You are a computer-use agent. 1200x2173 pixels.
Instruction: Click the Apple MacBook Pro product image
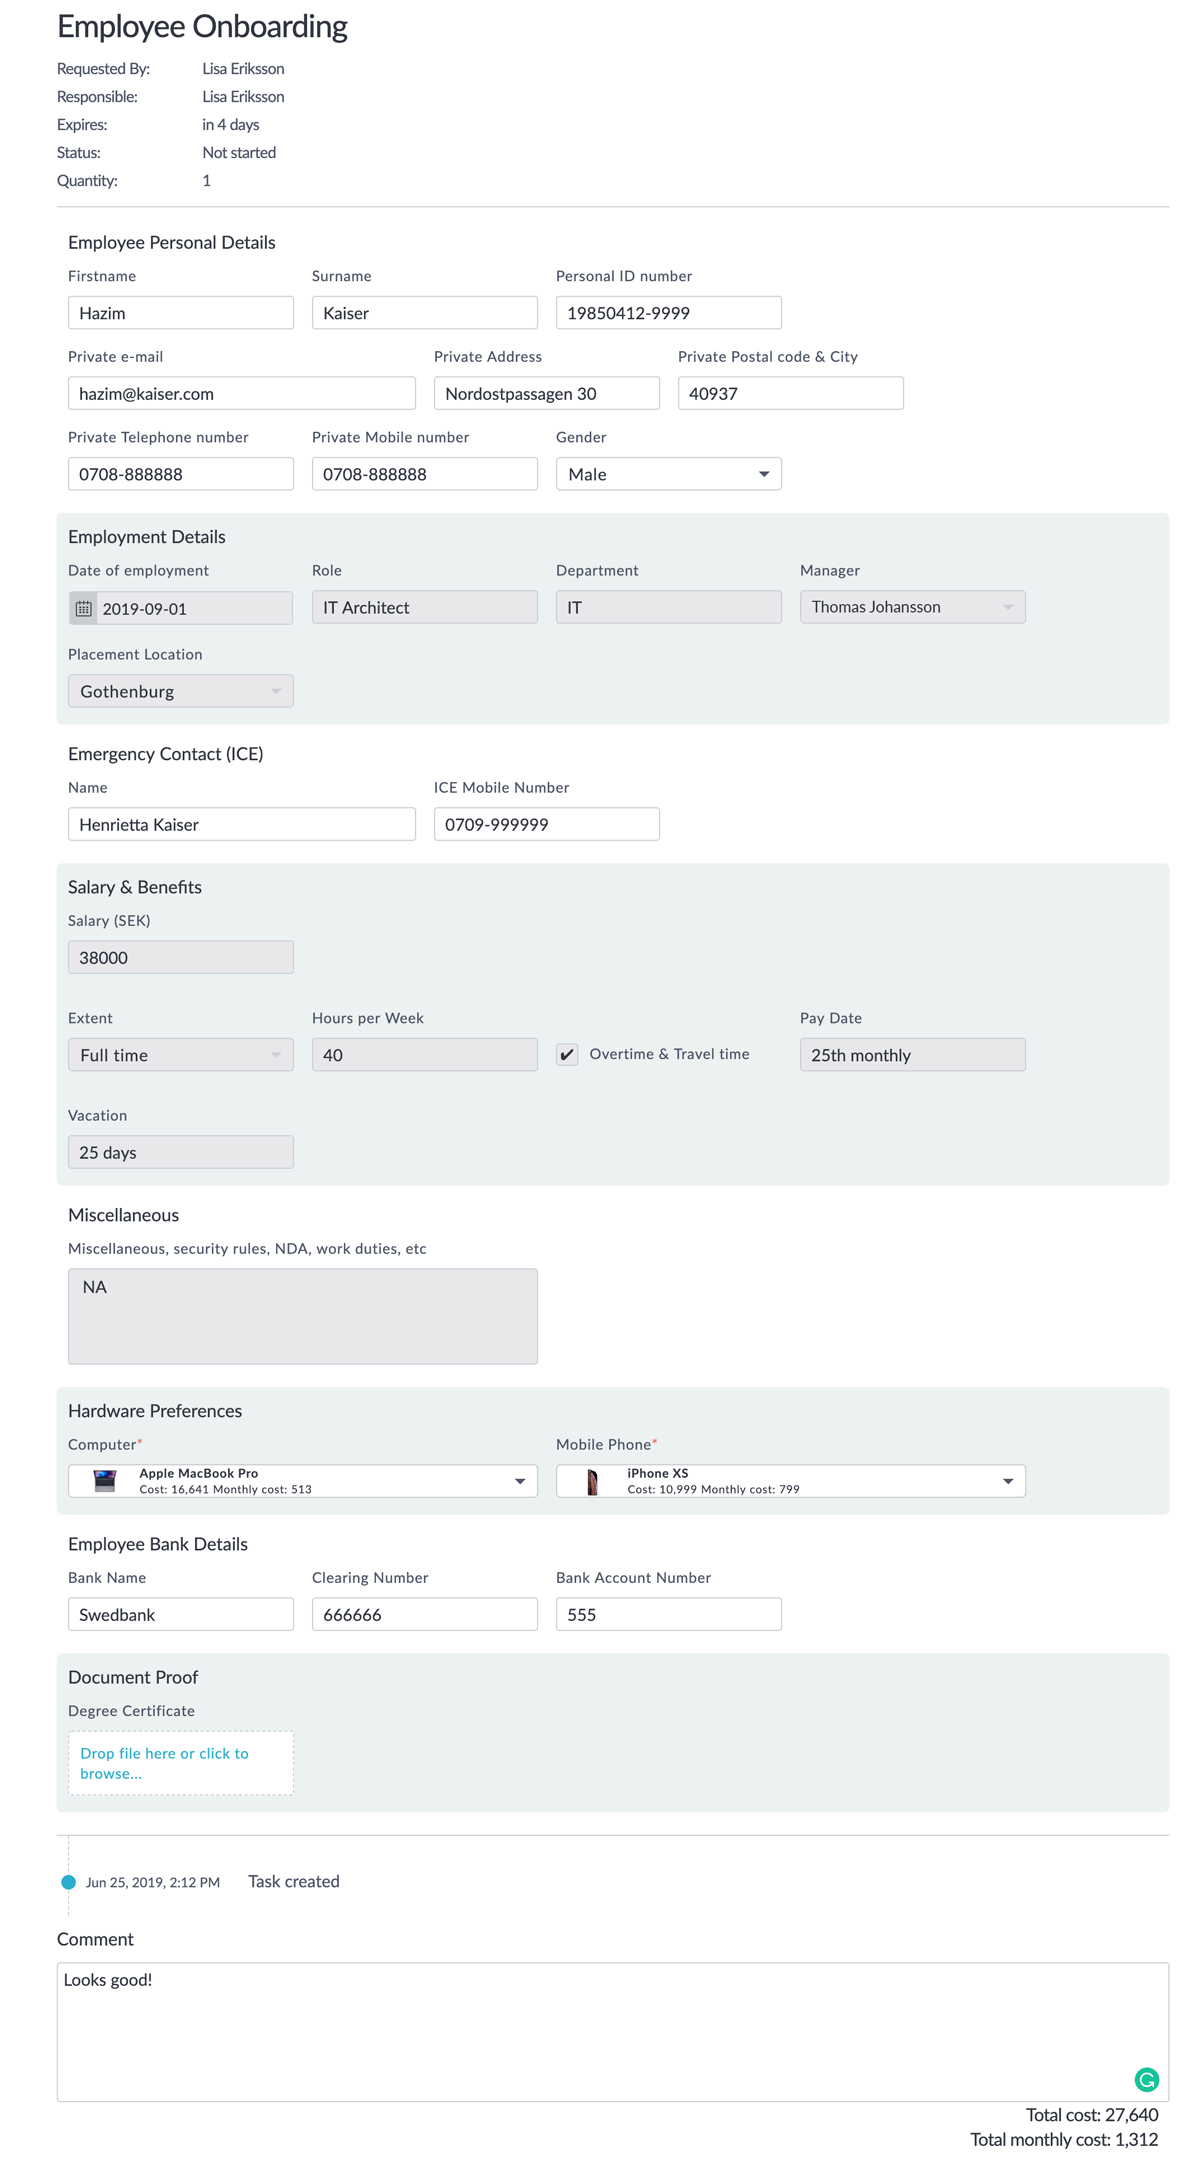pos(104,1480)
